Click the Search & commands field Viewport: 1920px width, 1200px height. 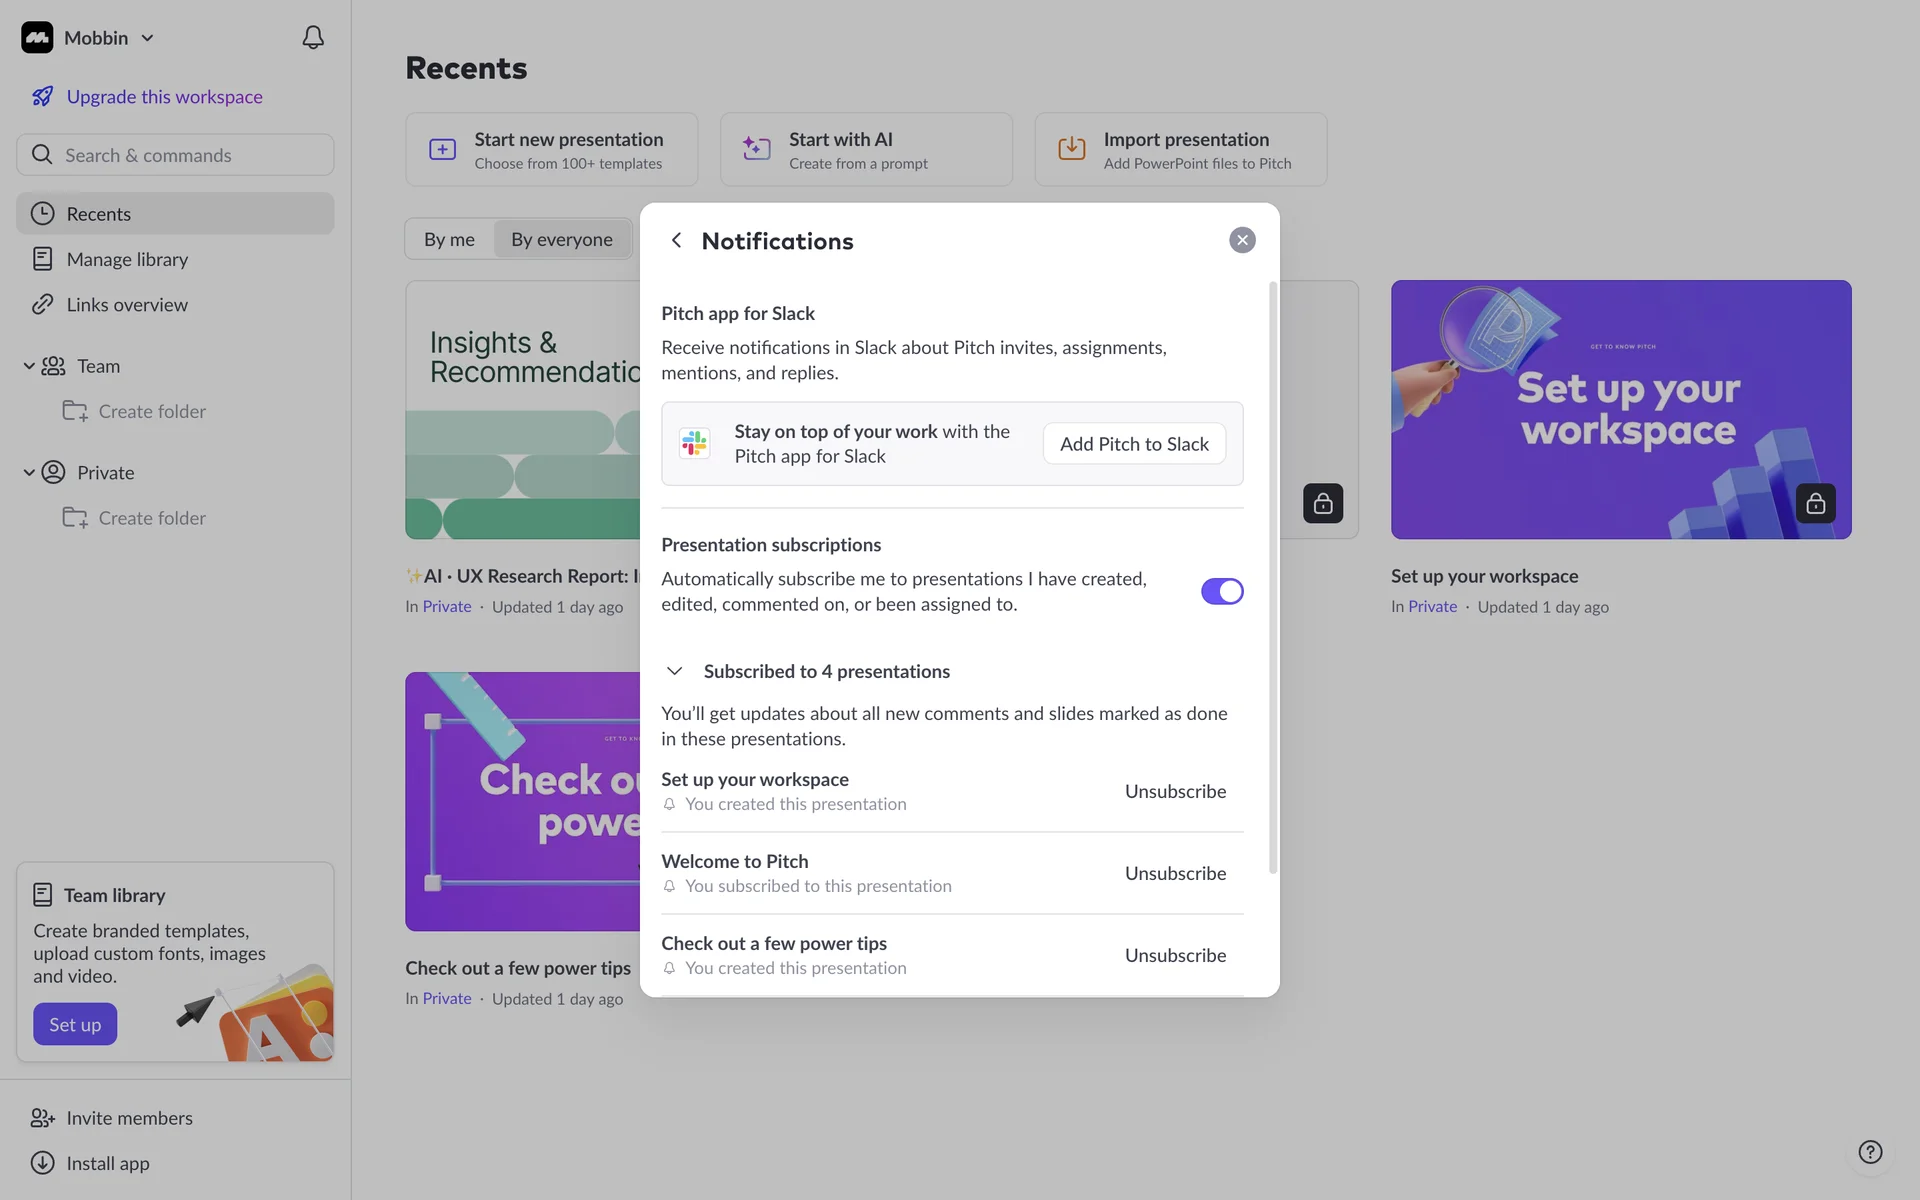[175, 155]
